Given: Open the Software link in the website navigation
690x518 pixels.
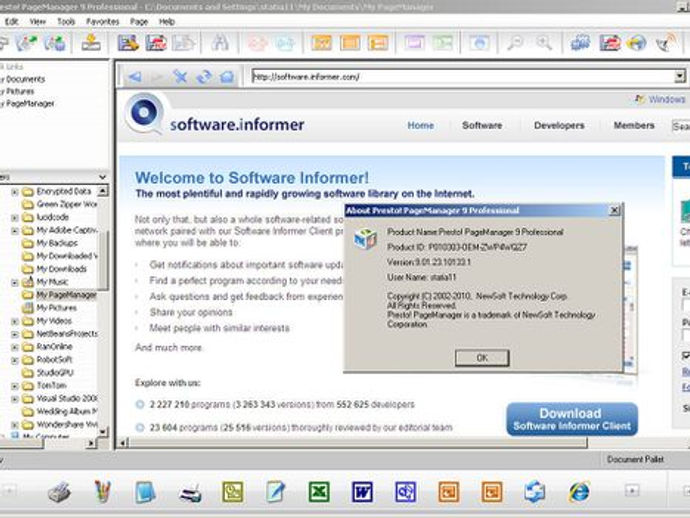Looking at the screenshot, I should click(x=482, y=125).
